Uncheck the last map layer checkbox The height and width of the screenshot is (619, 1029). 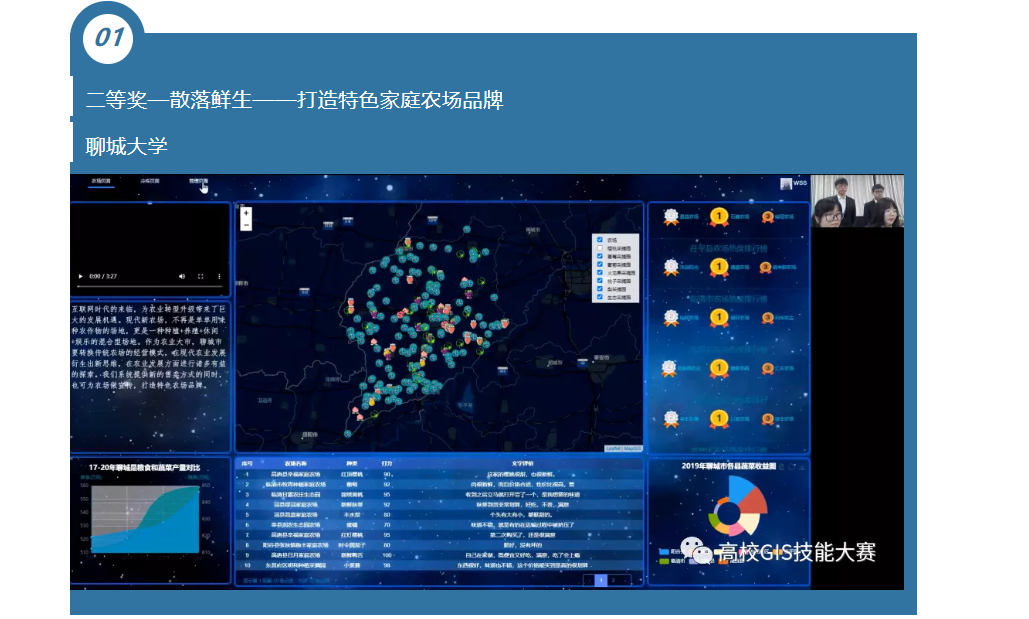tap(599, 296)
